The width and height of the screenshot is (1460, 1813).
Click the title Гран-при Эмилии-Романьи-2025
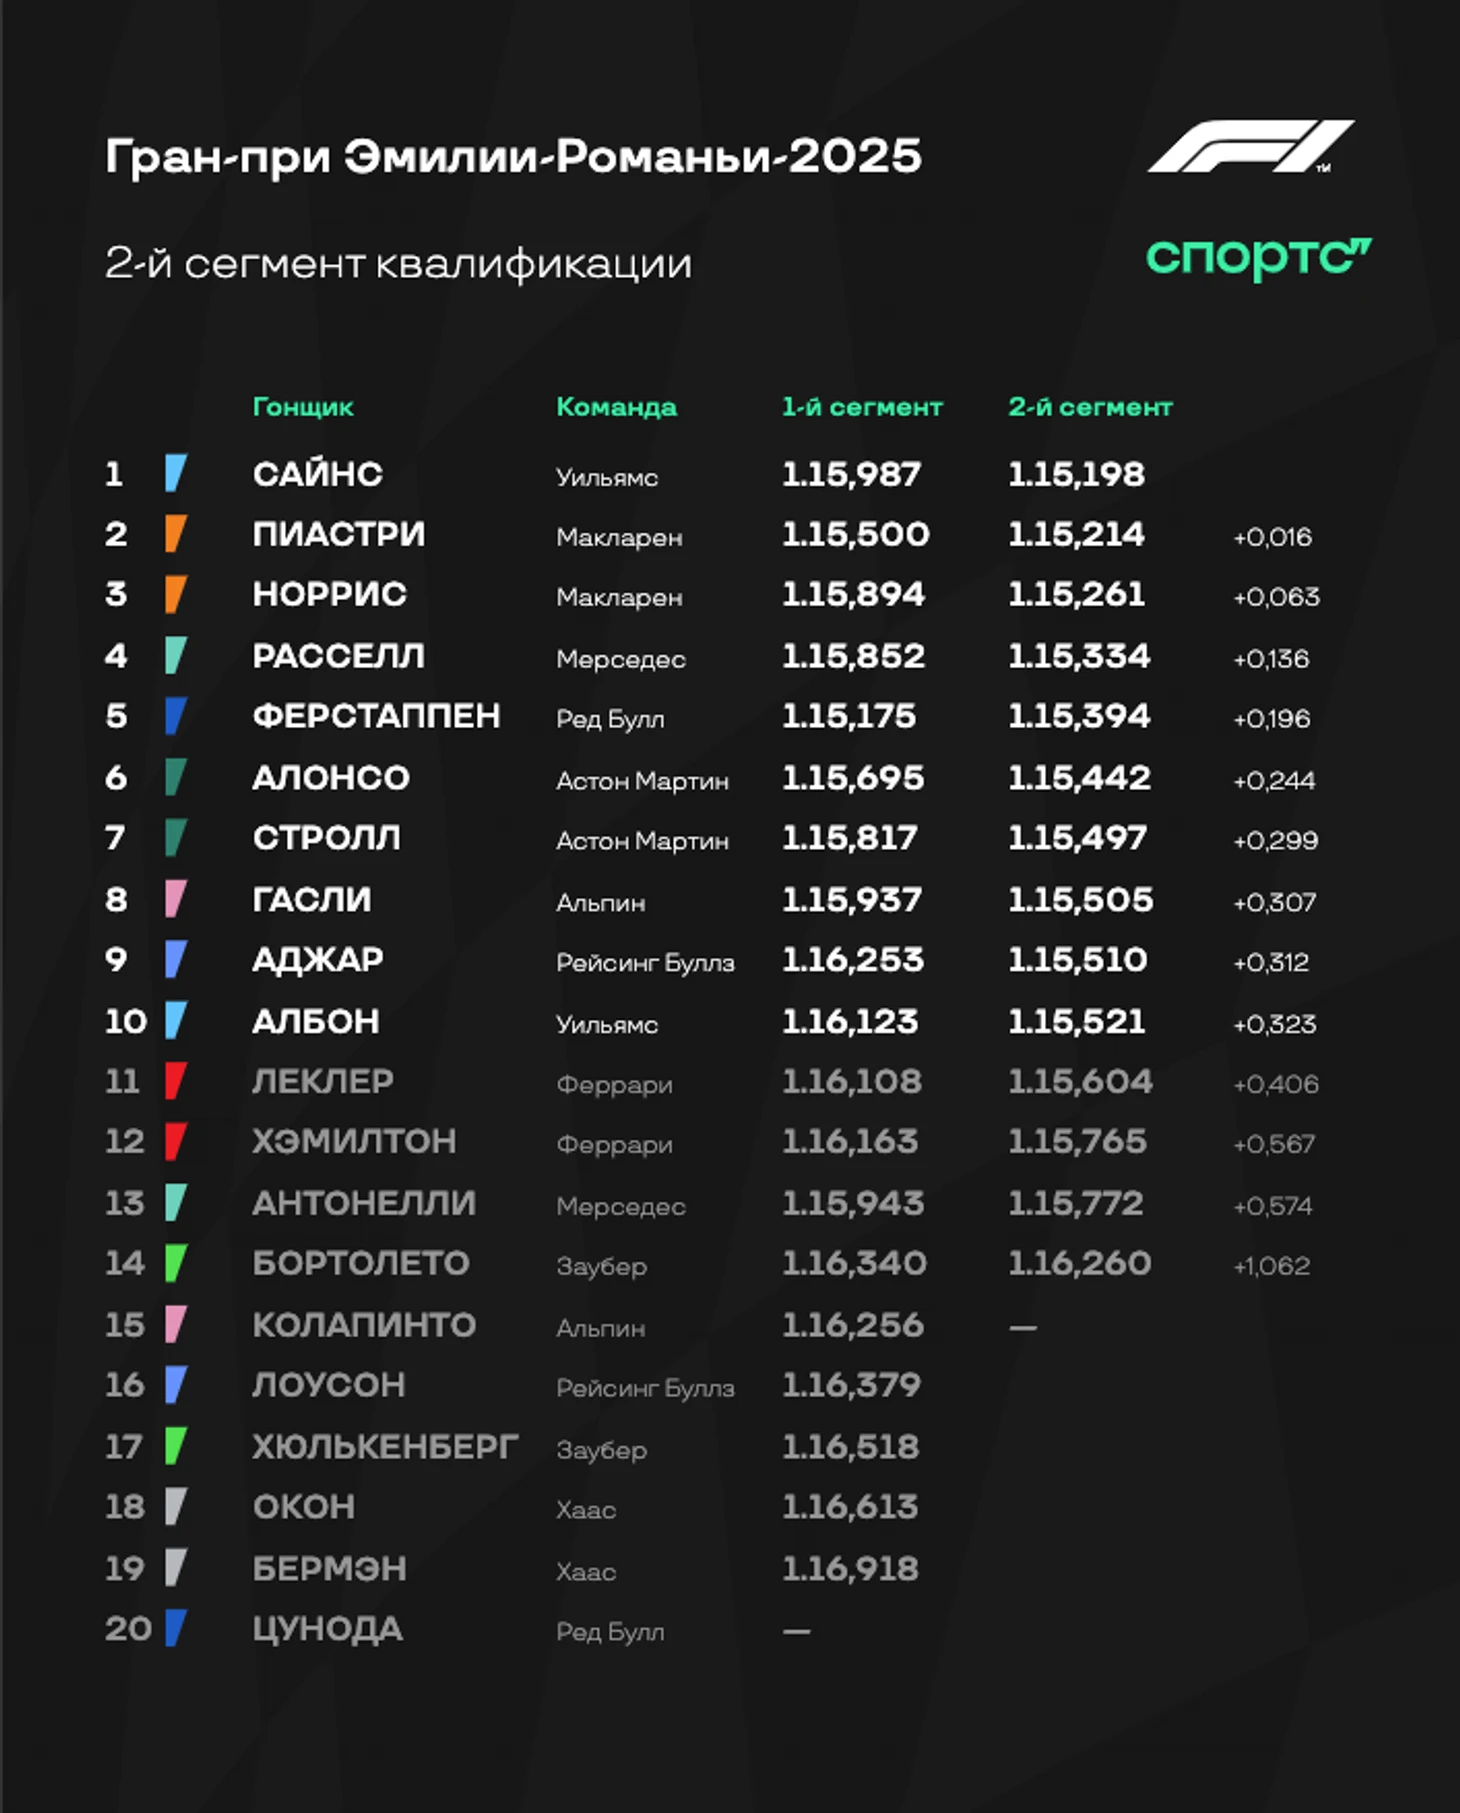pyautogui.click(x=513, y=157)
